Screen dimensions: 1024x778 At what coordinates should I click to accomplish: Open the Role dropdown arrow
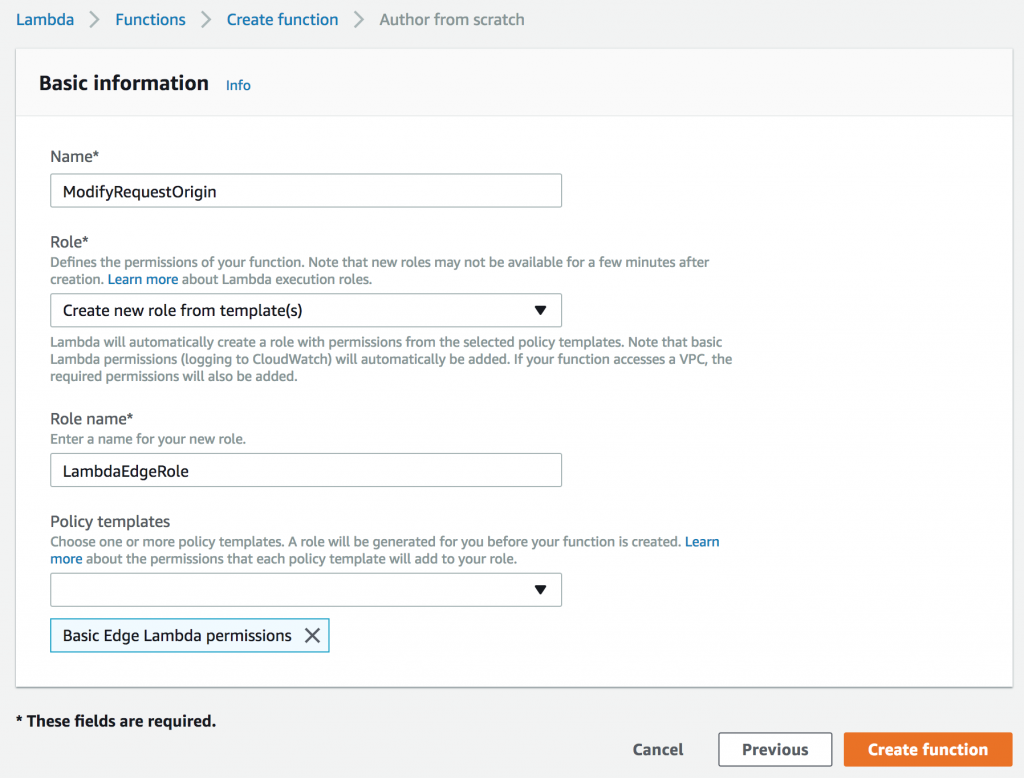click(x=540, y=310)
